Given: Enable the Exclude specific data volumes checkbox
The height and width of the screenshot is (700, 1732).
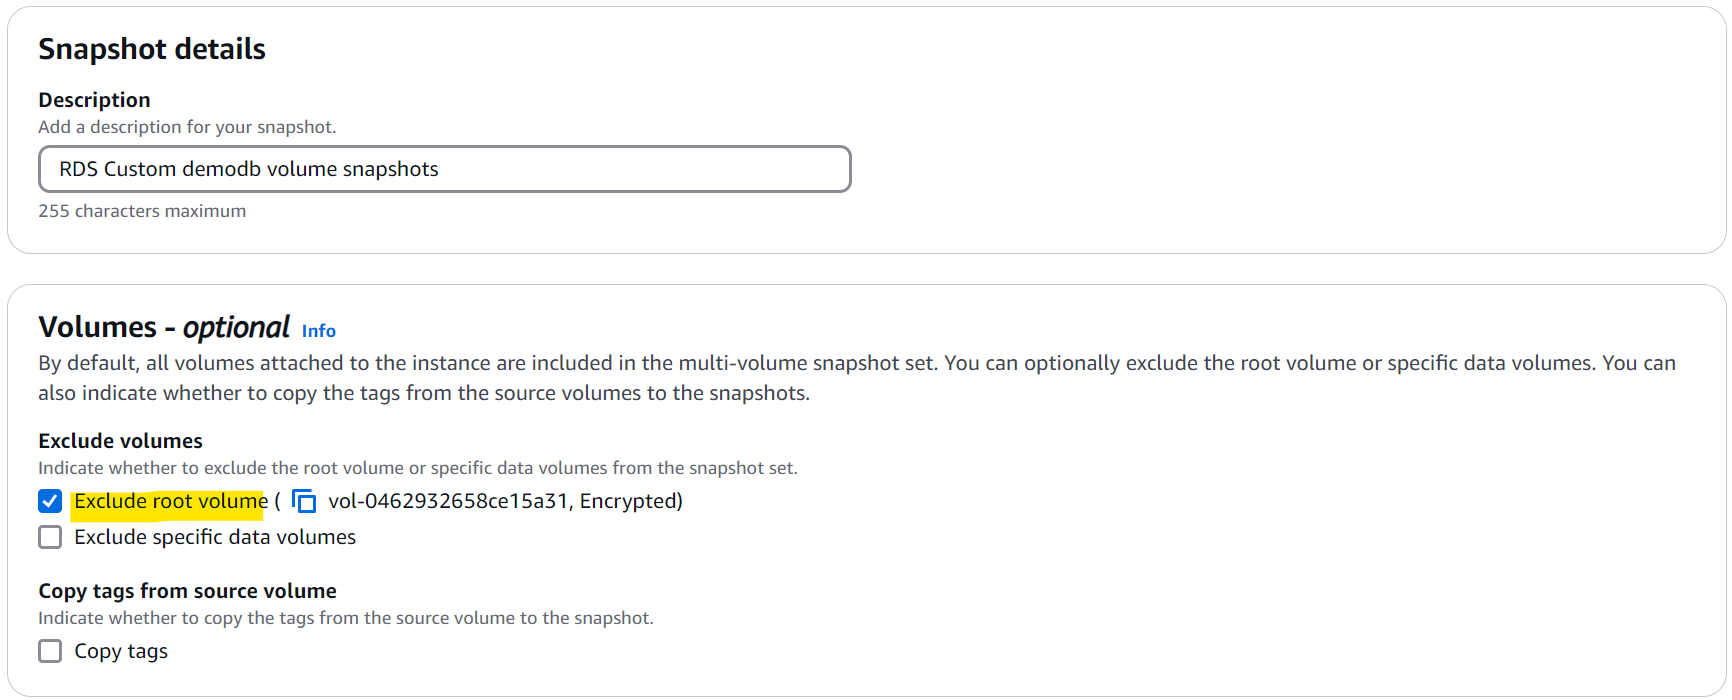Looking at the screenshot, I should coord(50,537).
